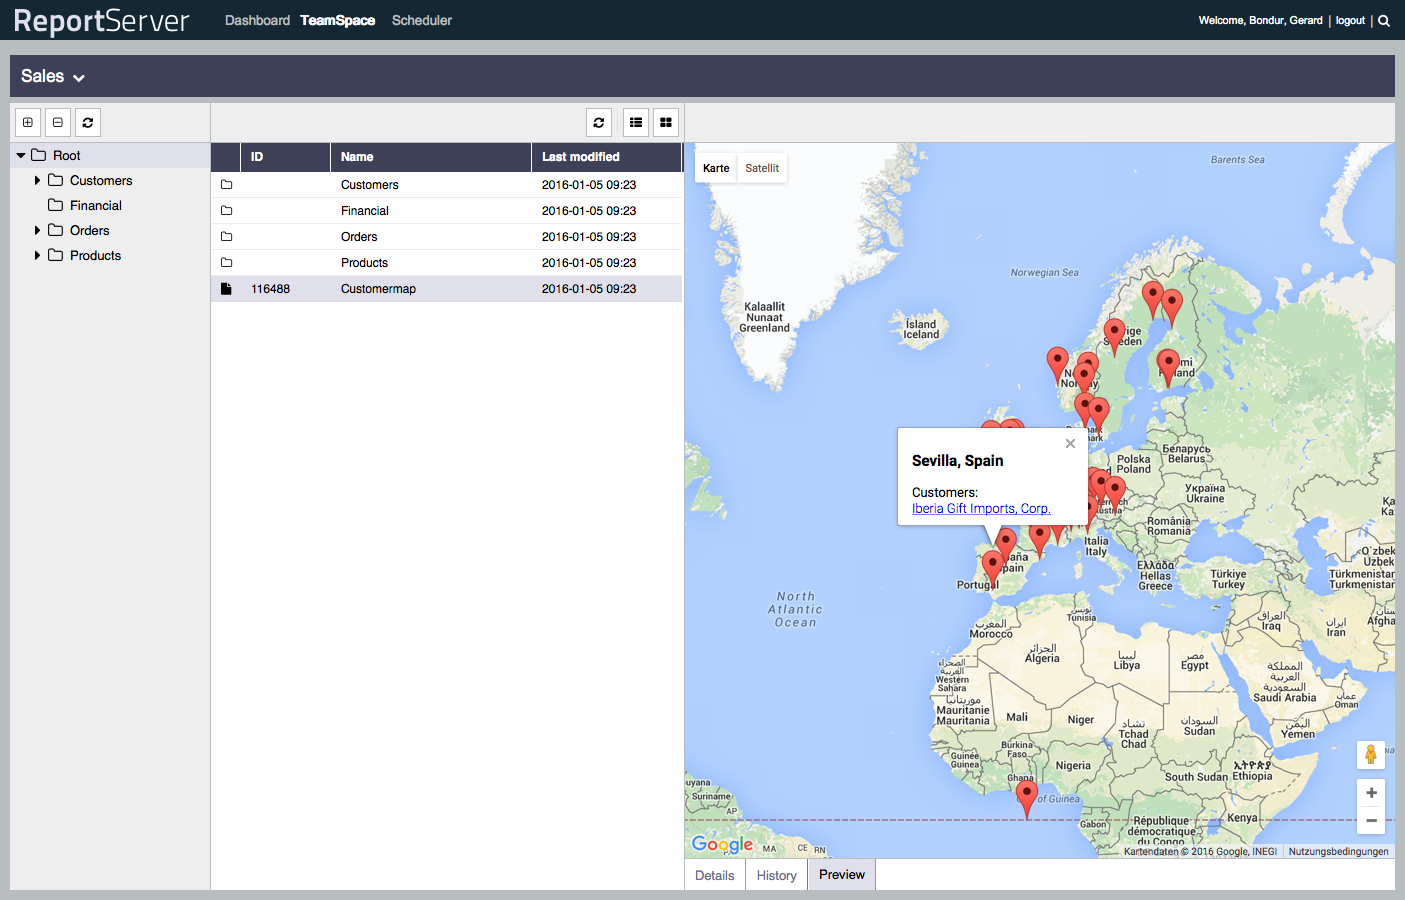Image resolution: width=1405 pixels, height=900 pixels.
Task: Select Customers folder in the tree
Action: click(101, 180)
